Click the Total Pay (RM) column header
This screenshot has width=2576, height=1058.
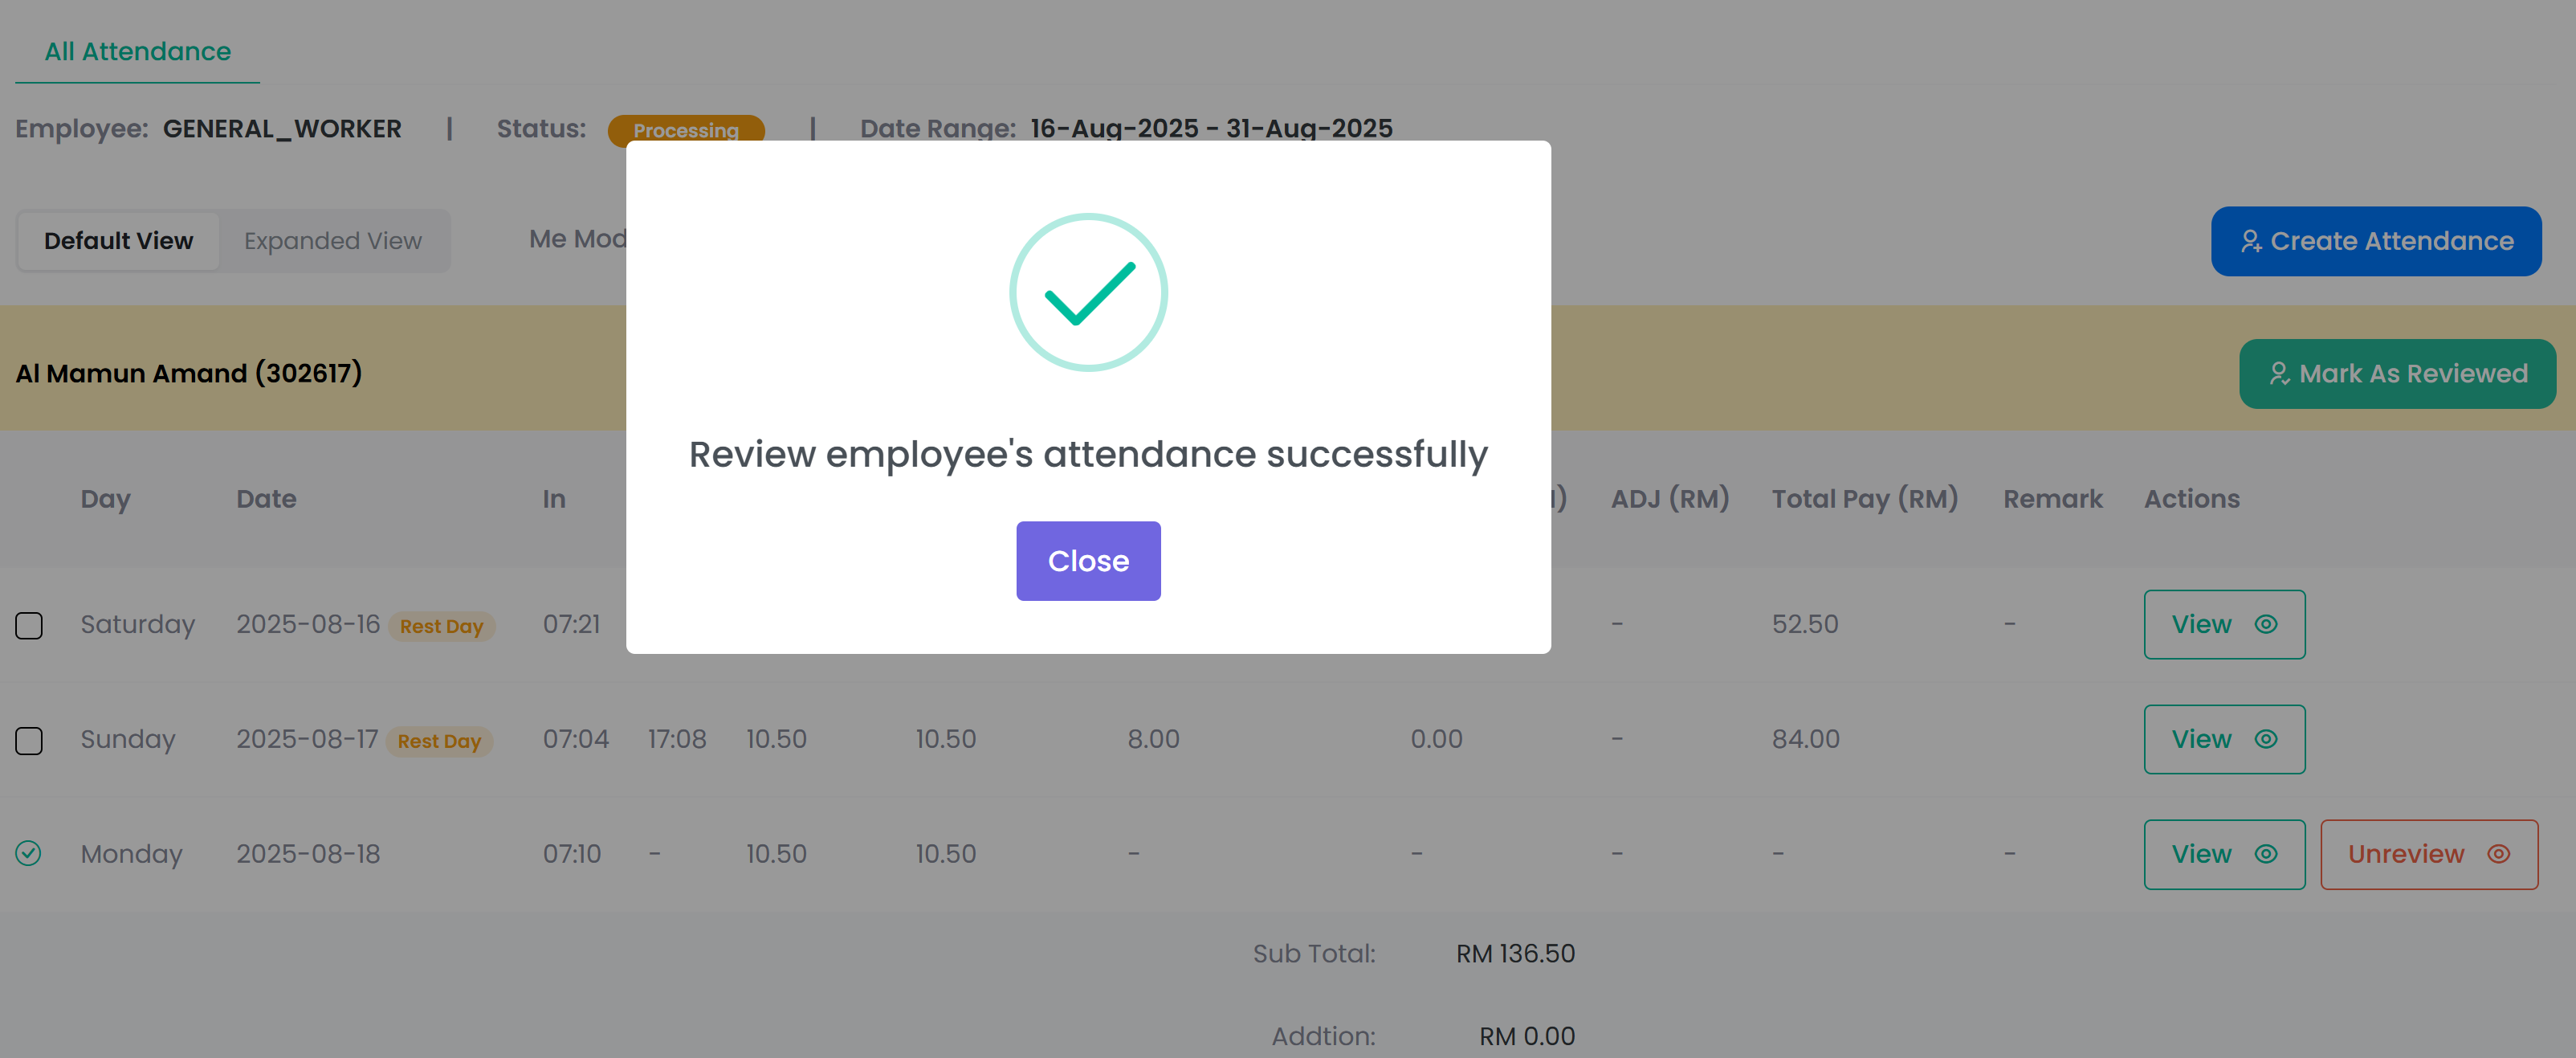[1865, 498]
